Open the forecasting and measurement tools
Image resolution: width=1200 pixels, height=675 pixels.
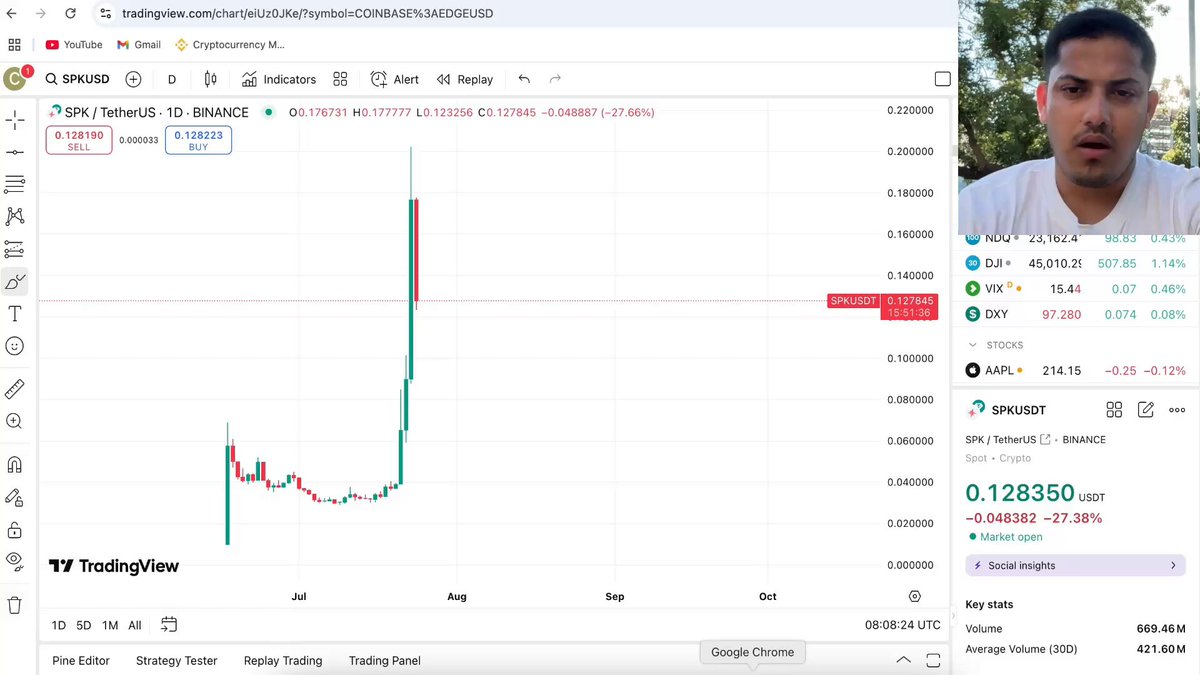(x=15, y=249)
